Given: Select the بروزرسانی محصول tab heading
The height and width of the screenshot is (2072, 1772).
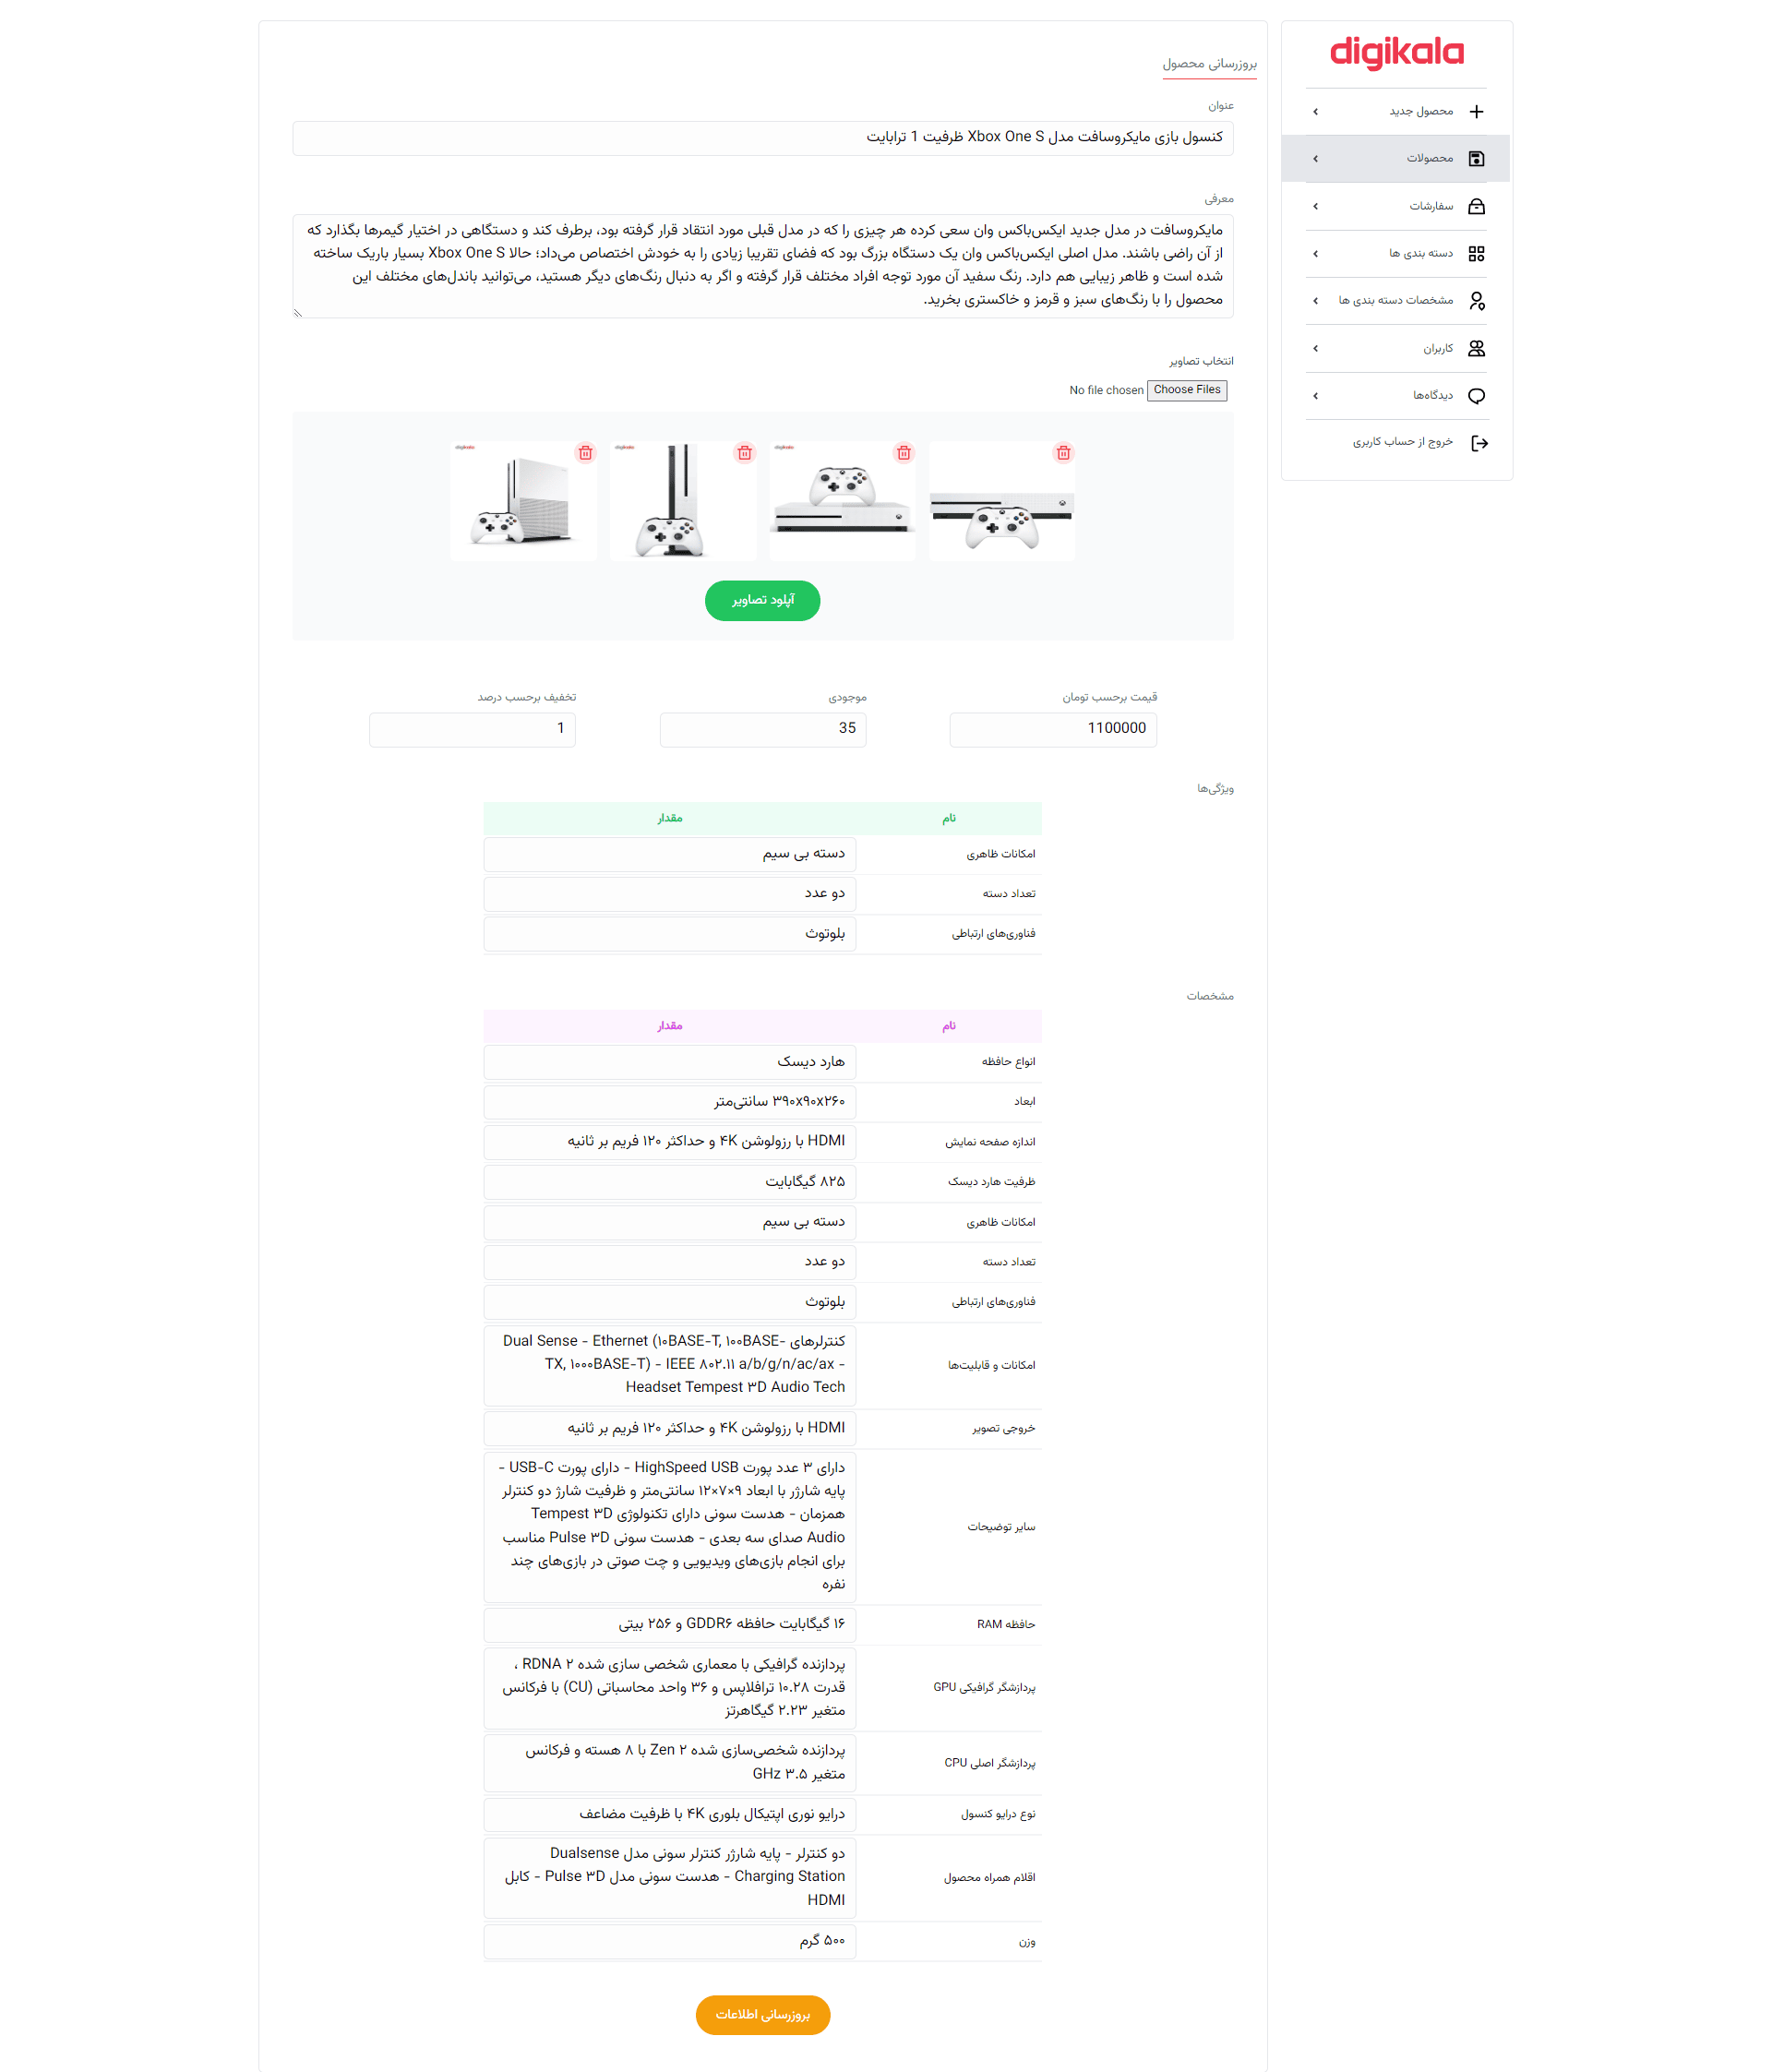Looking at the screenshot, I should point(1209,64).
